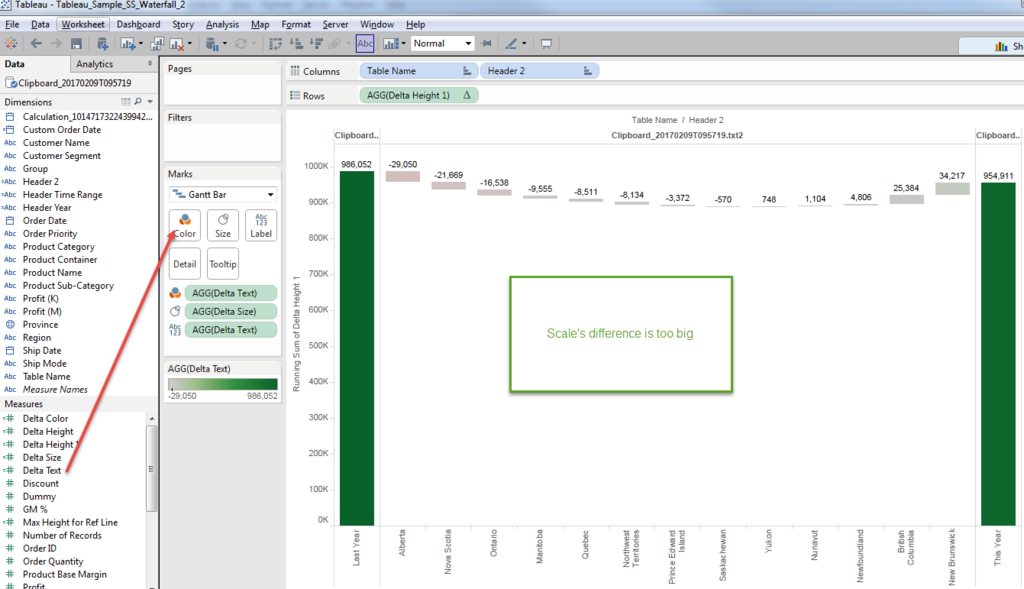Viewport: 1024px width, 589px height.
Task: Switch to the Analytics tab
Action: pos(95,64)
